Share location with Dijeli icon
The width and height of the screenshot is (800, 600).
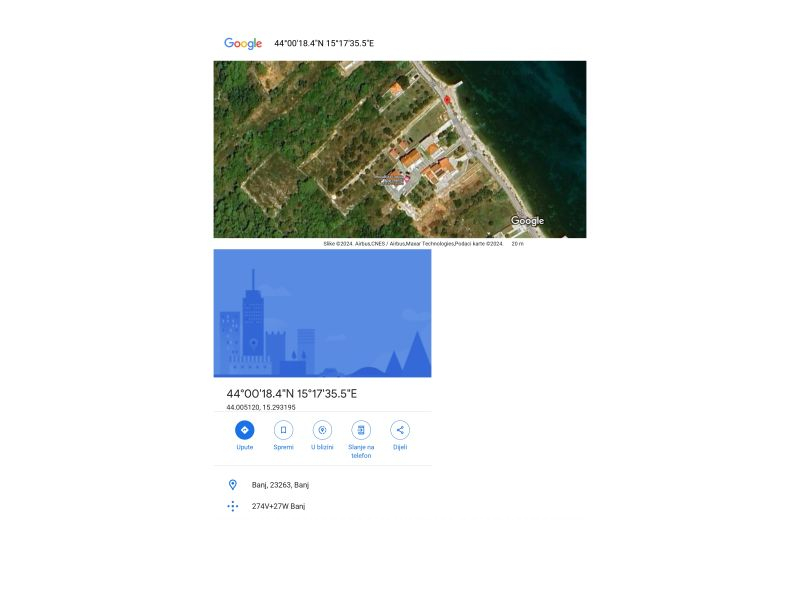pos(400,430)
